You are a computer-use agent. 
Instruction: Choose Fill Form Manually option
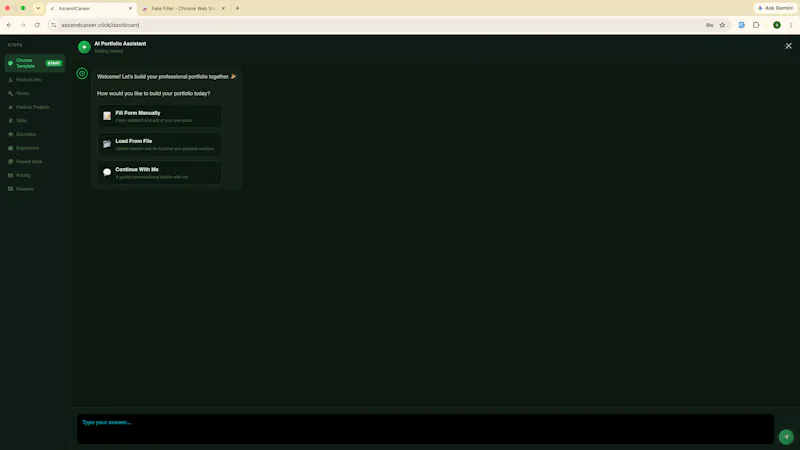(x=160, y=116)
